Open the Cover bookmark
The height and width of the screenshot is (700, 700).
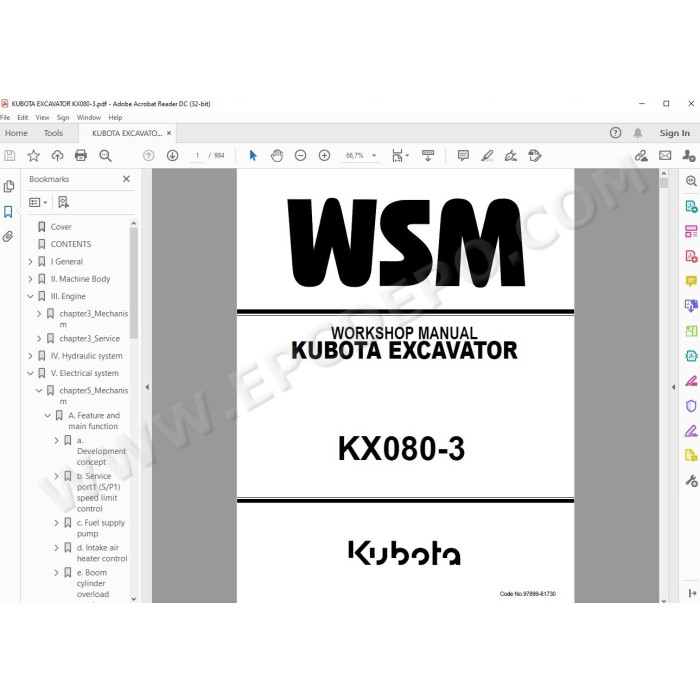click(61, 227)
